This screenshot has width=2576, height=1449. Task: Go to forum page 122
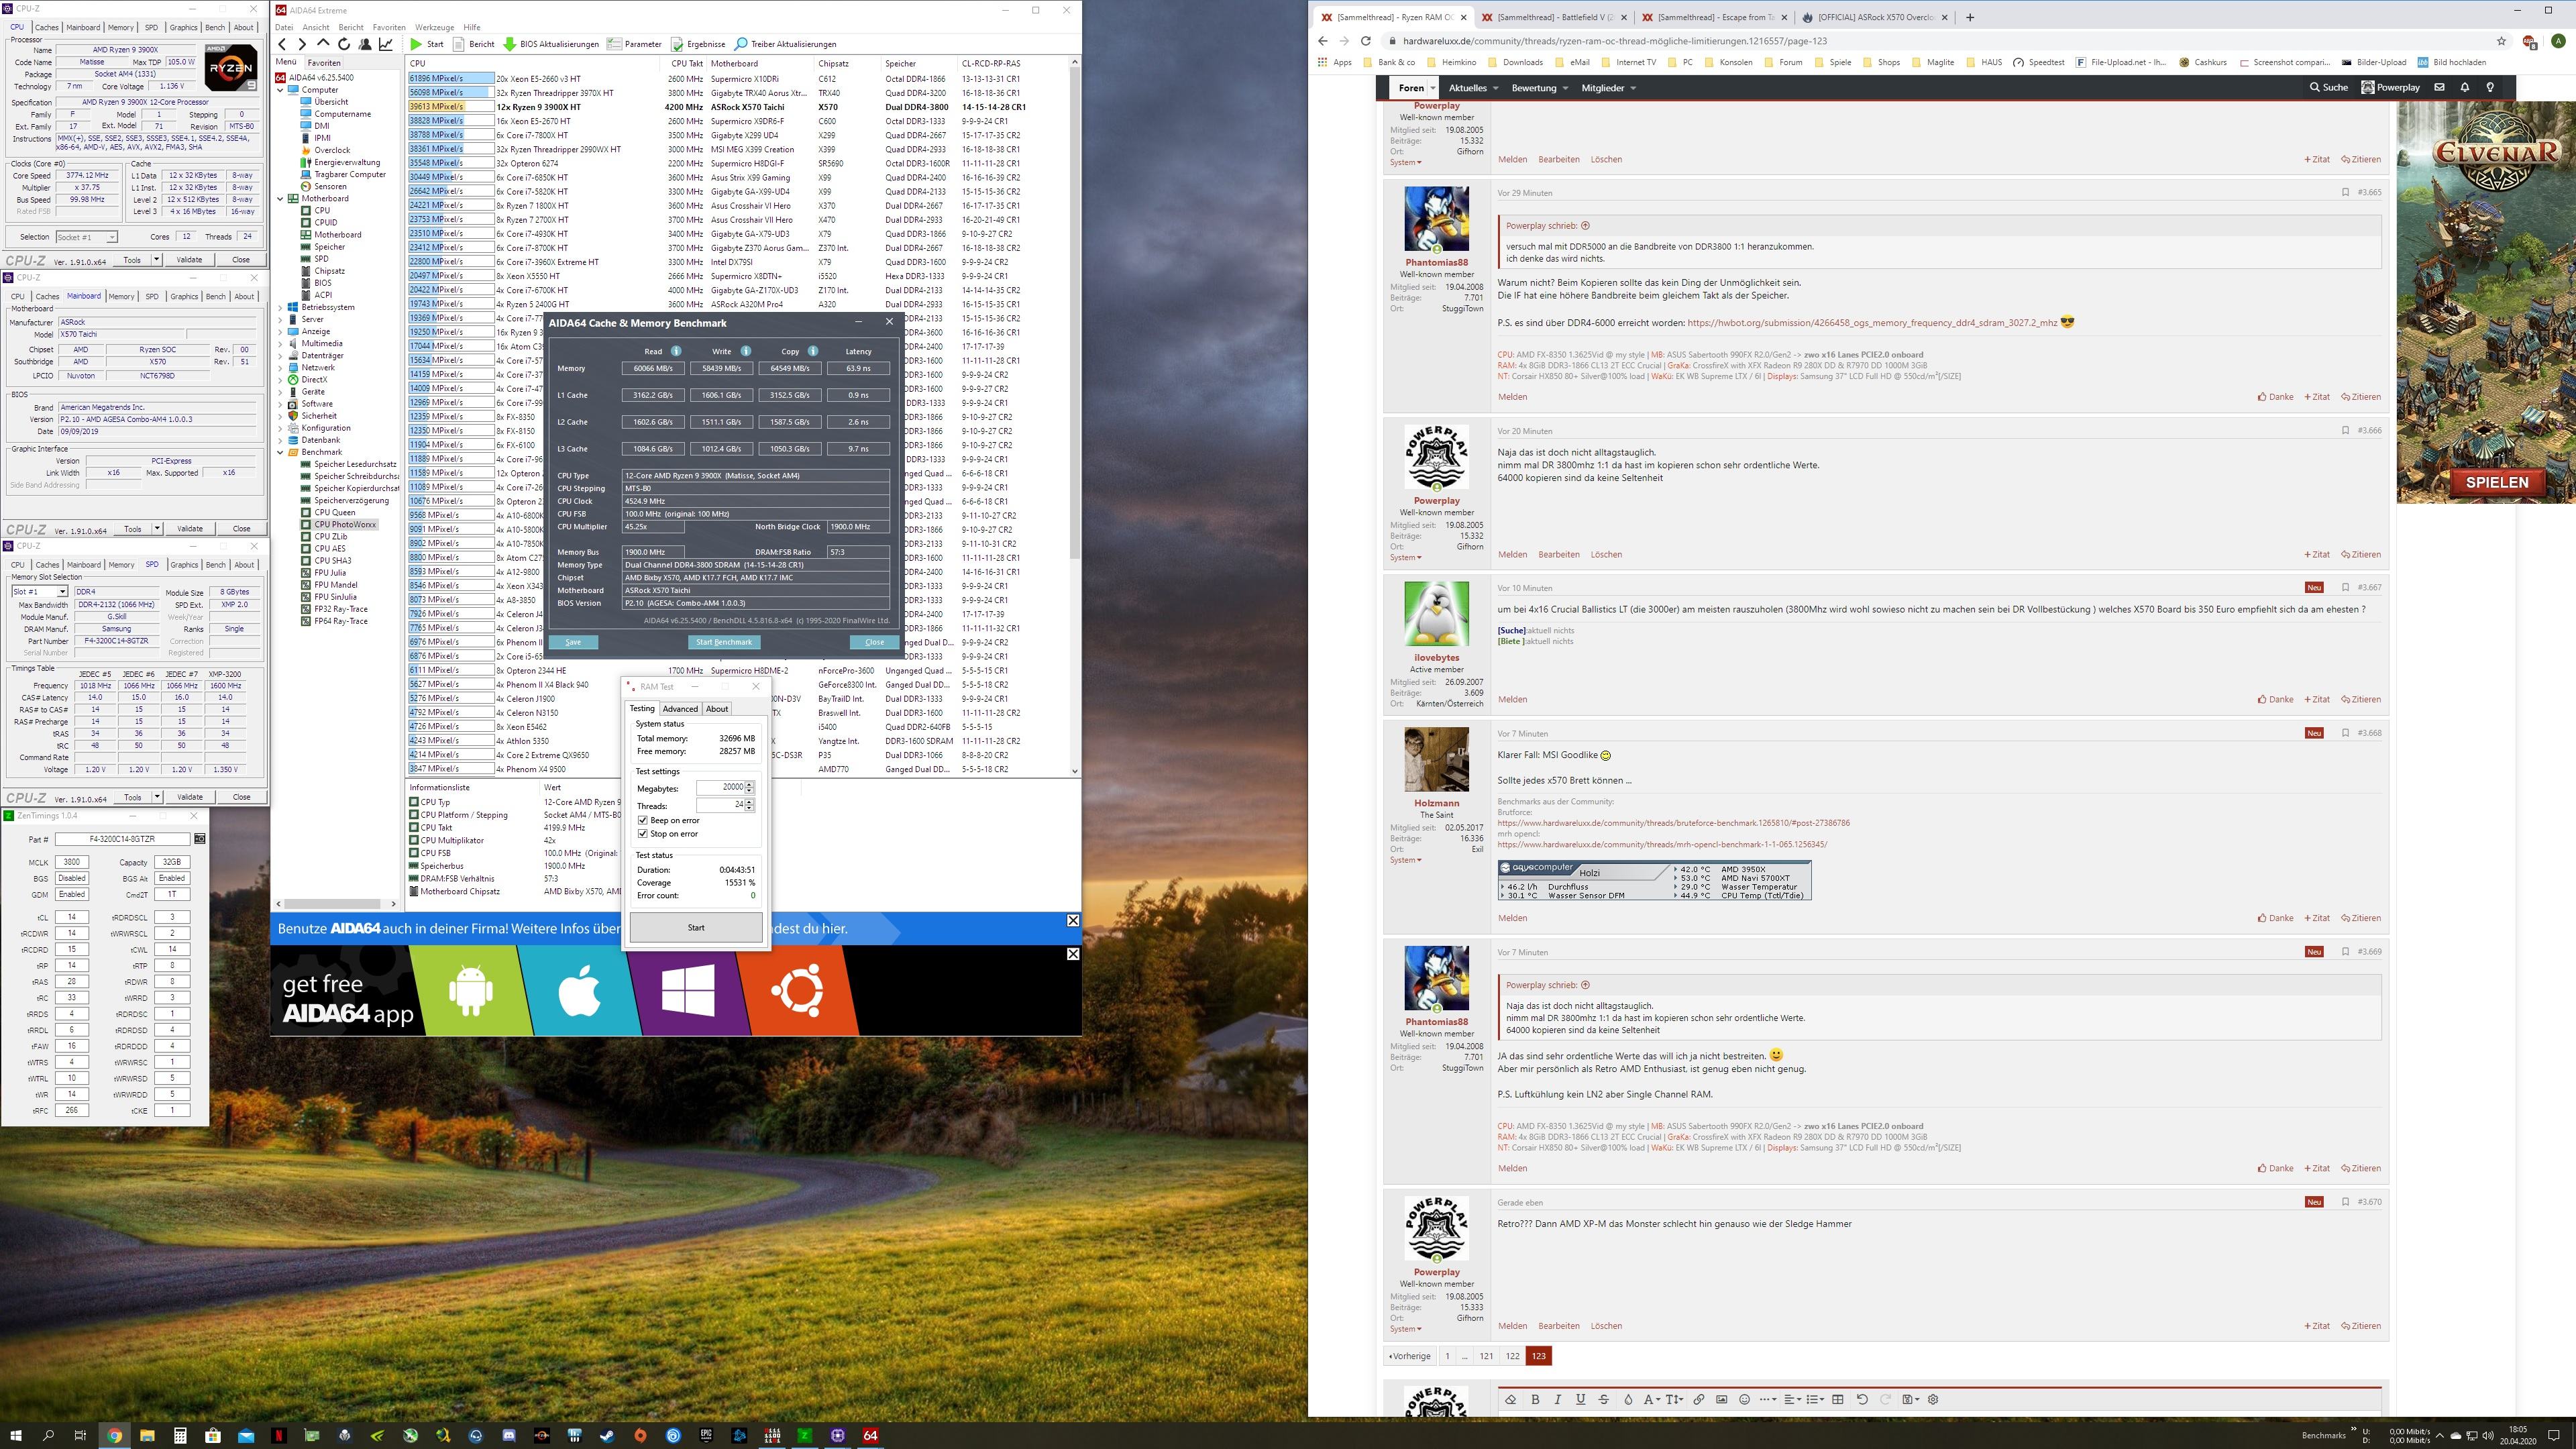pos(1512,1356)
